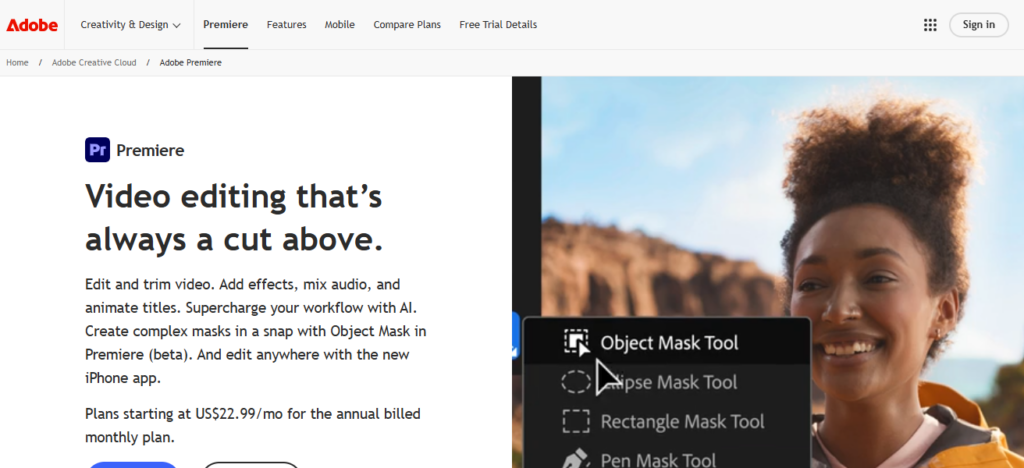The image size is (1024, 468).
Task: Click the Adobe logo
Action: [32, 25]
